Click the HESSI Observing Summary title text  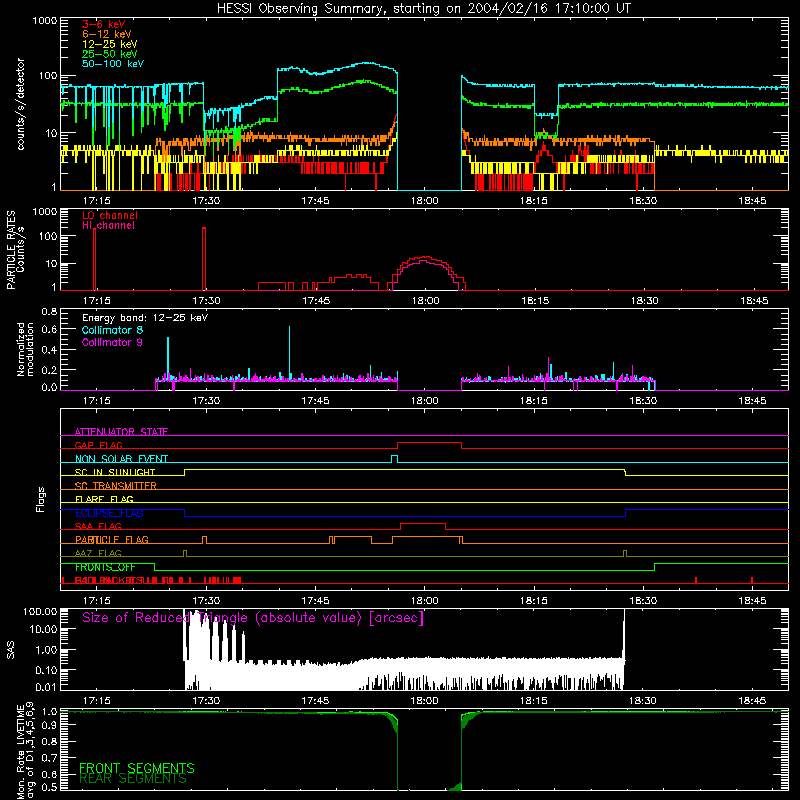(424, 9)
